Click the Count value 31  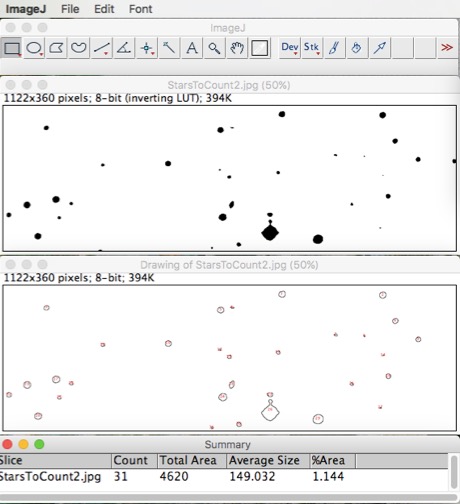pyautogui.click(x=121, y=476)
